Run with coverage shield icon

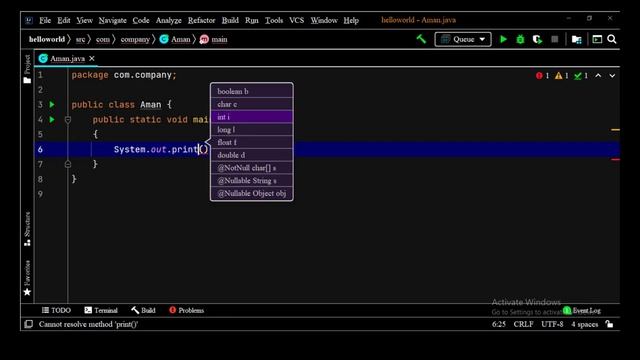(537, 39)
